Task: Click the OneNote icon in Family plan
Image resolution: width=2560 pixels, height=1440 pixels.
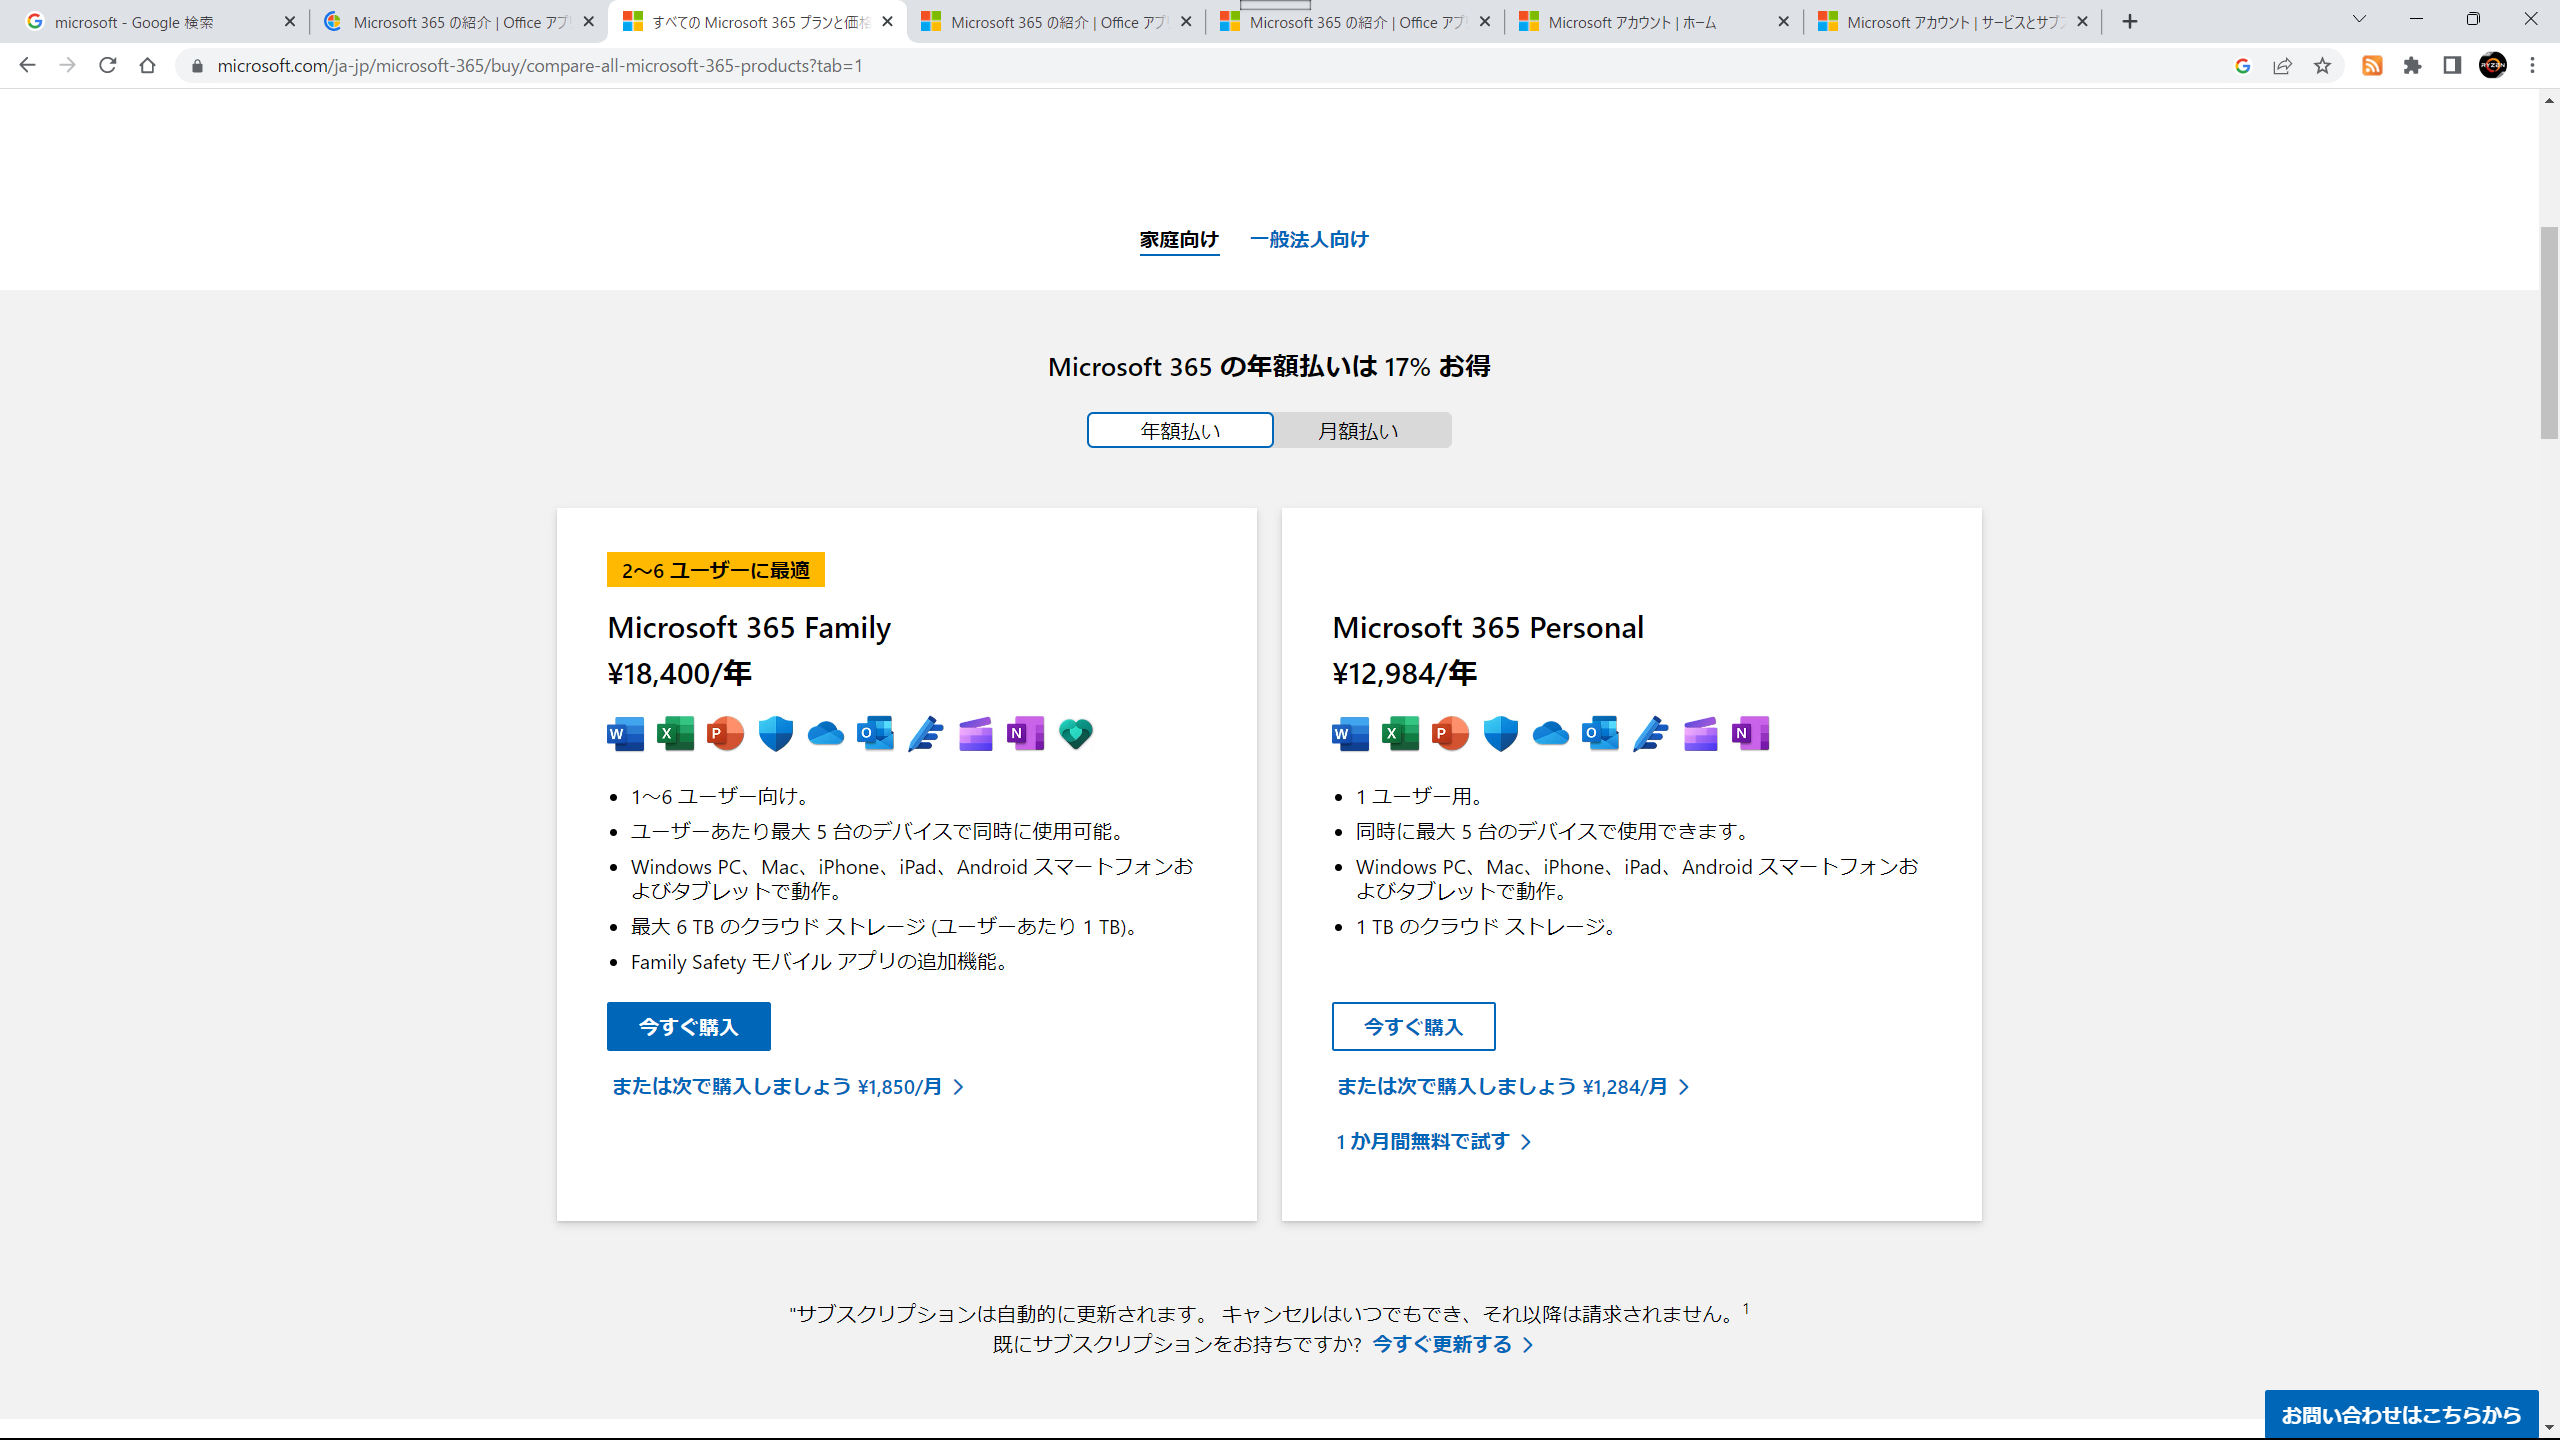Action: coord(1026,734)
